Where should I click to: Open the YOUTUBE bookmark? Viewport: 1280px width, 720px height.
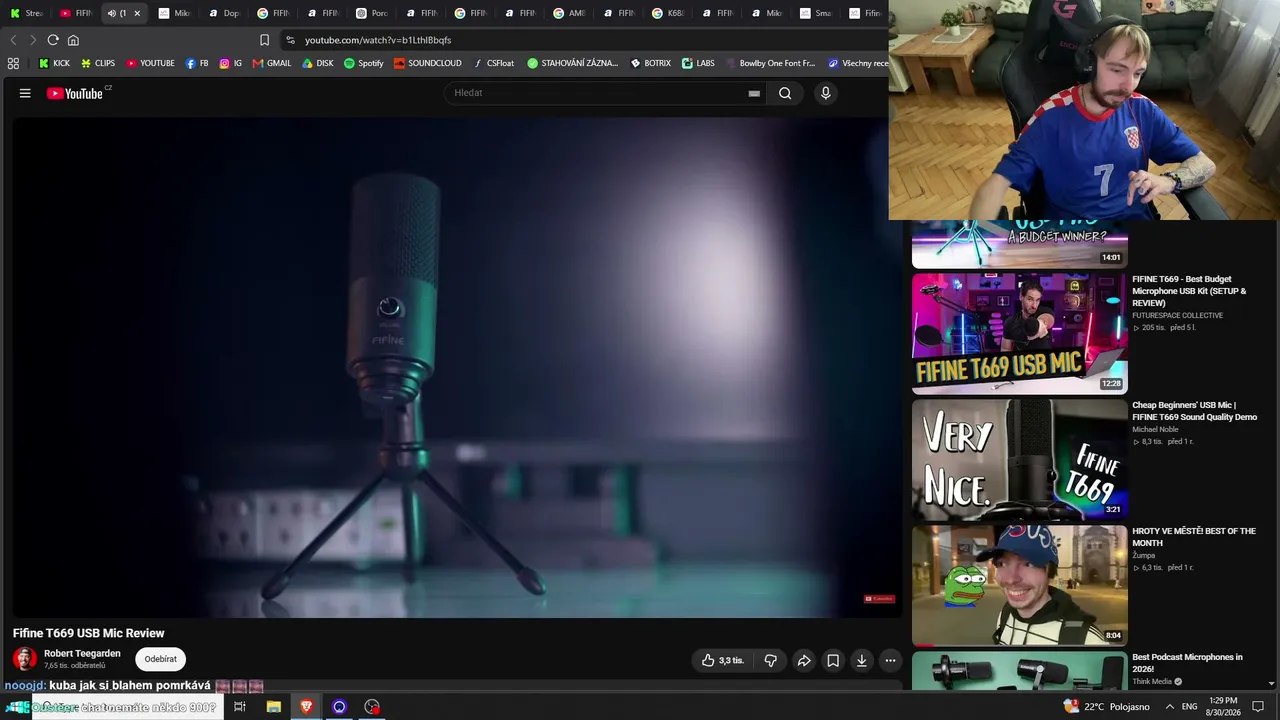[x=150, y=63]
